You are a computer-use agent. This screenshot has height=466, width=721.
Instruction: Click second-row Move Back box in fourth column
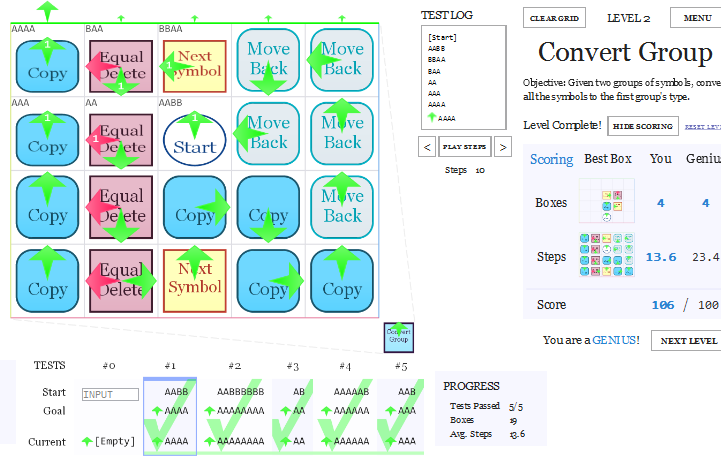click(268, 133)
